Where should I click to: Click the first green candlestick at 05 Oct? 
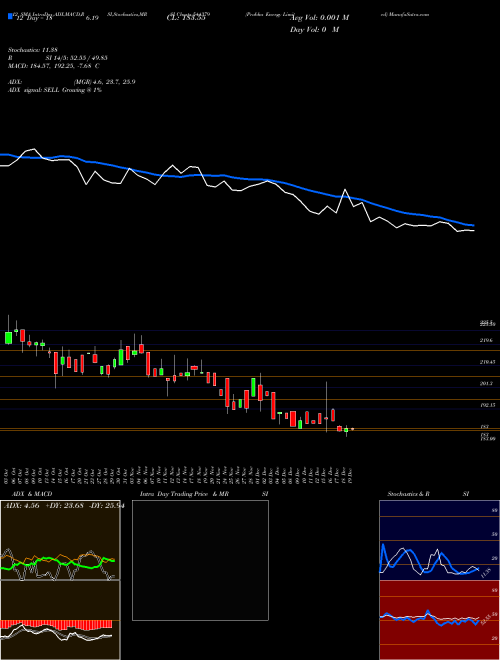point(8,338)
